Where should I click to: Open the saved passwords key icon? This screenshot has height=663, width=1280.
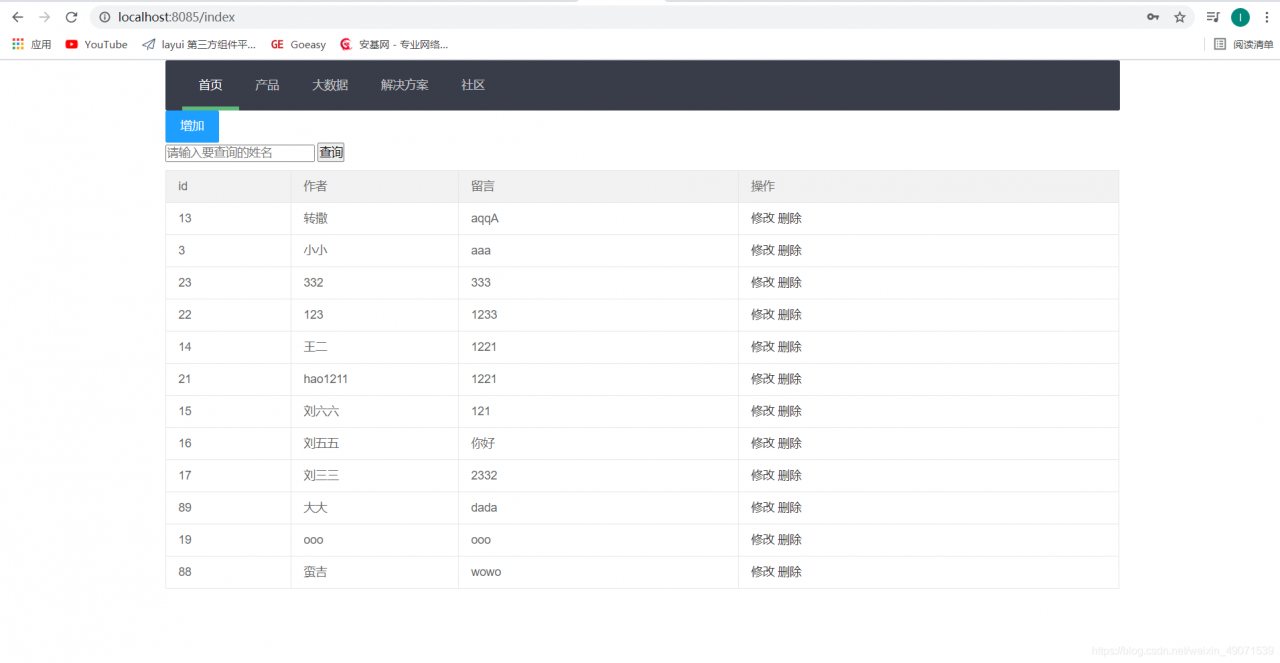(1153, 17)
